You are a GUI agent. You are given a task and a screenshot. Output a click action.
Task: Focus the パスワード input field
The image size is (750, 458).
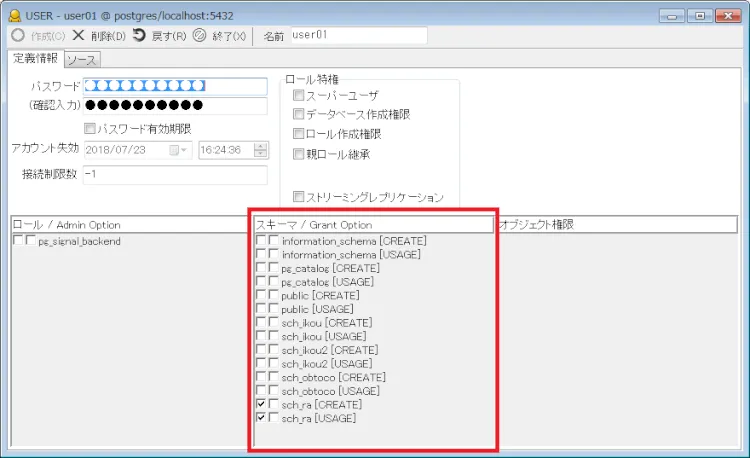click(x=175, y=86)
